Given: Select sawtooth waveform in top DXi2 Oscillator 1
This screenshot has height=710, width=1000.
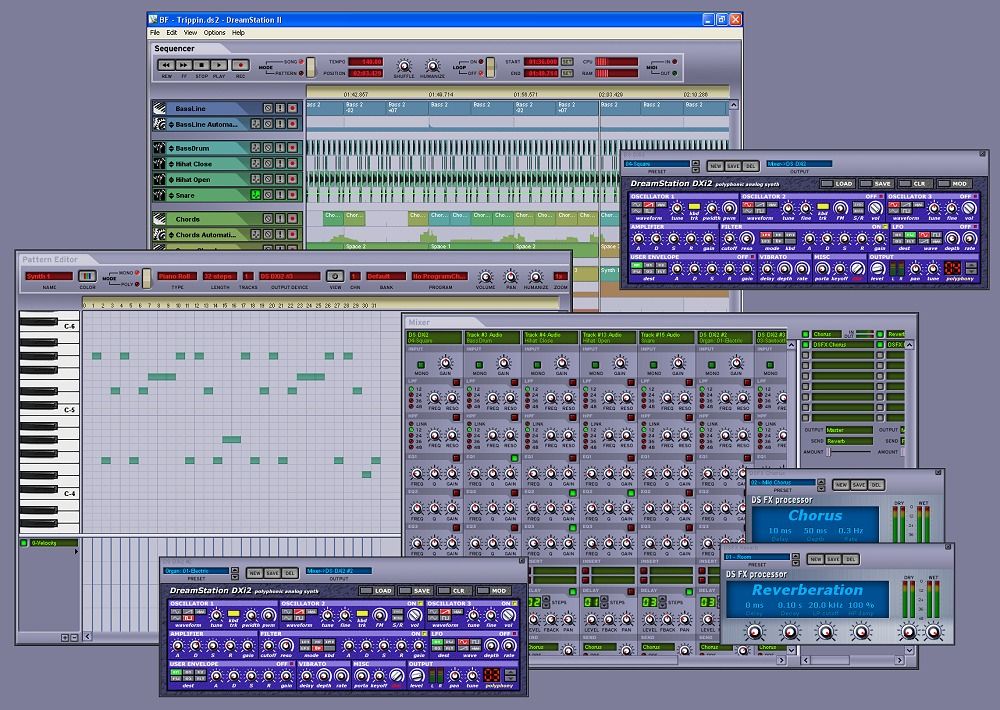Looking at the screenshot, I should pos(649,205).
